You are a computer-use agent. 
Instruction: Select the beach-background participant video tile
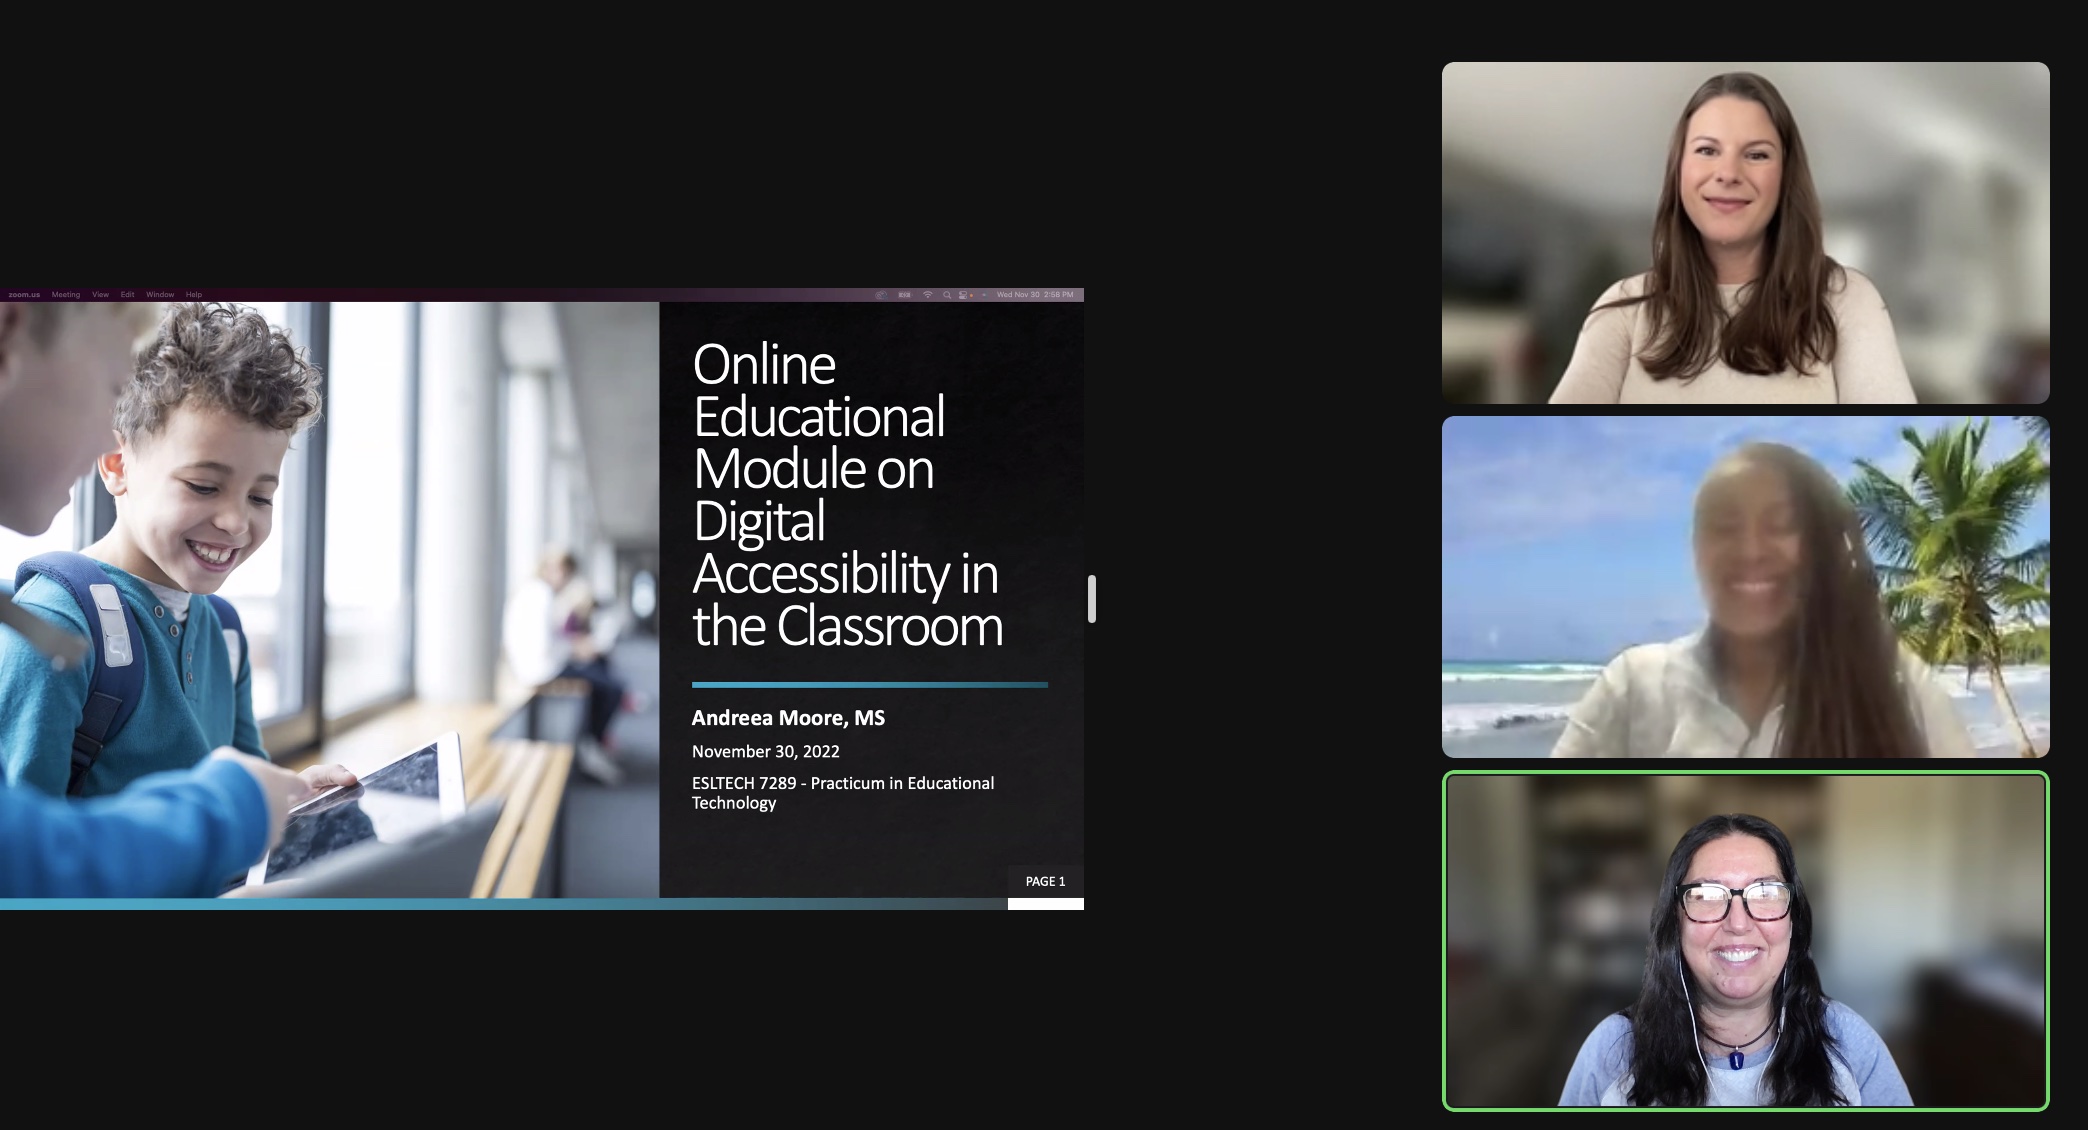coord(1744,587)
